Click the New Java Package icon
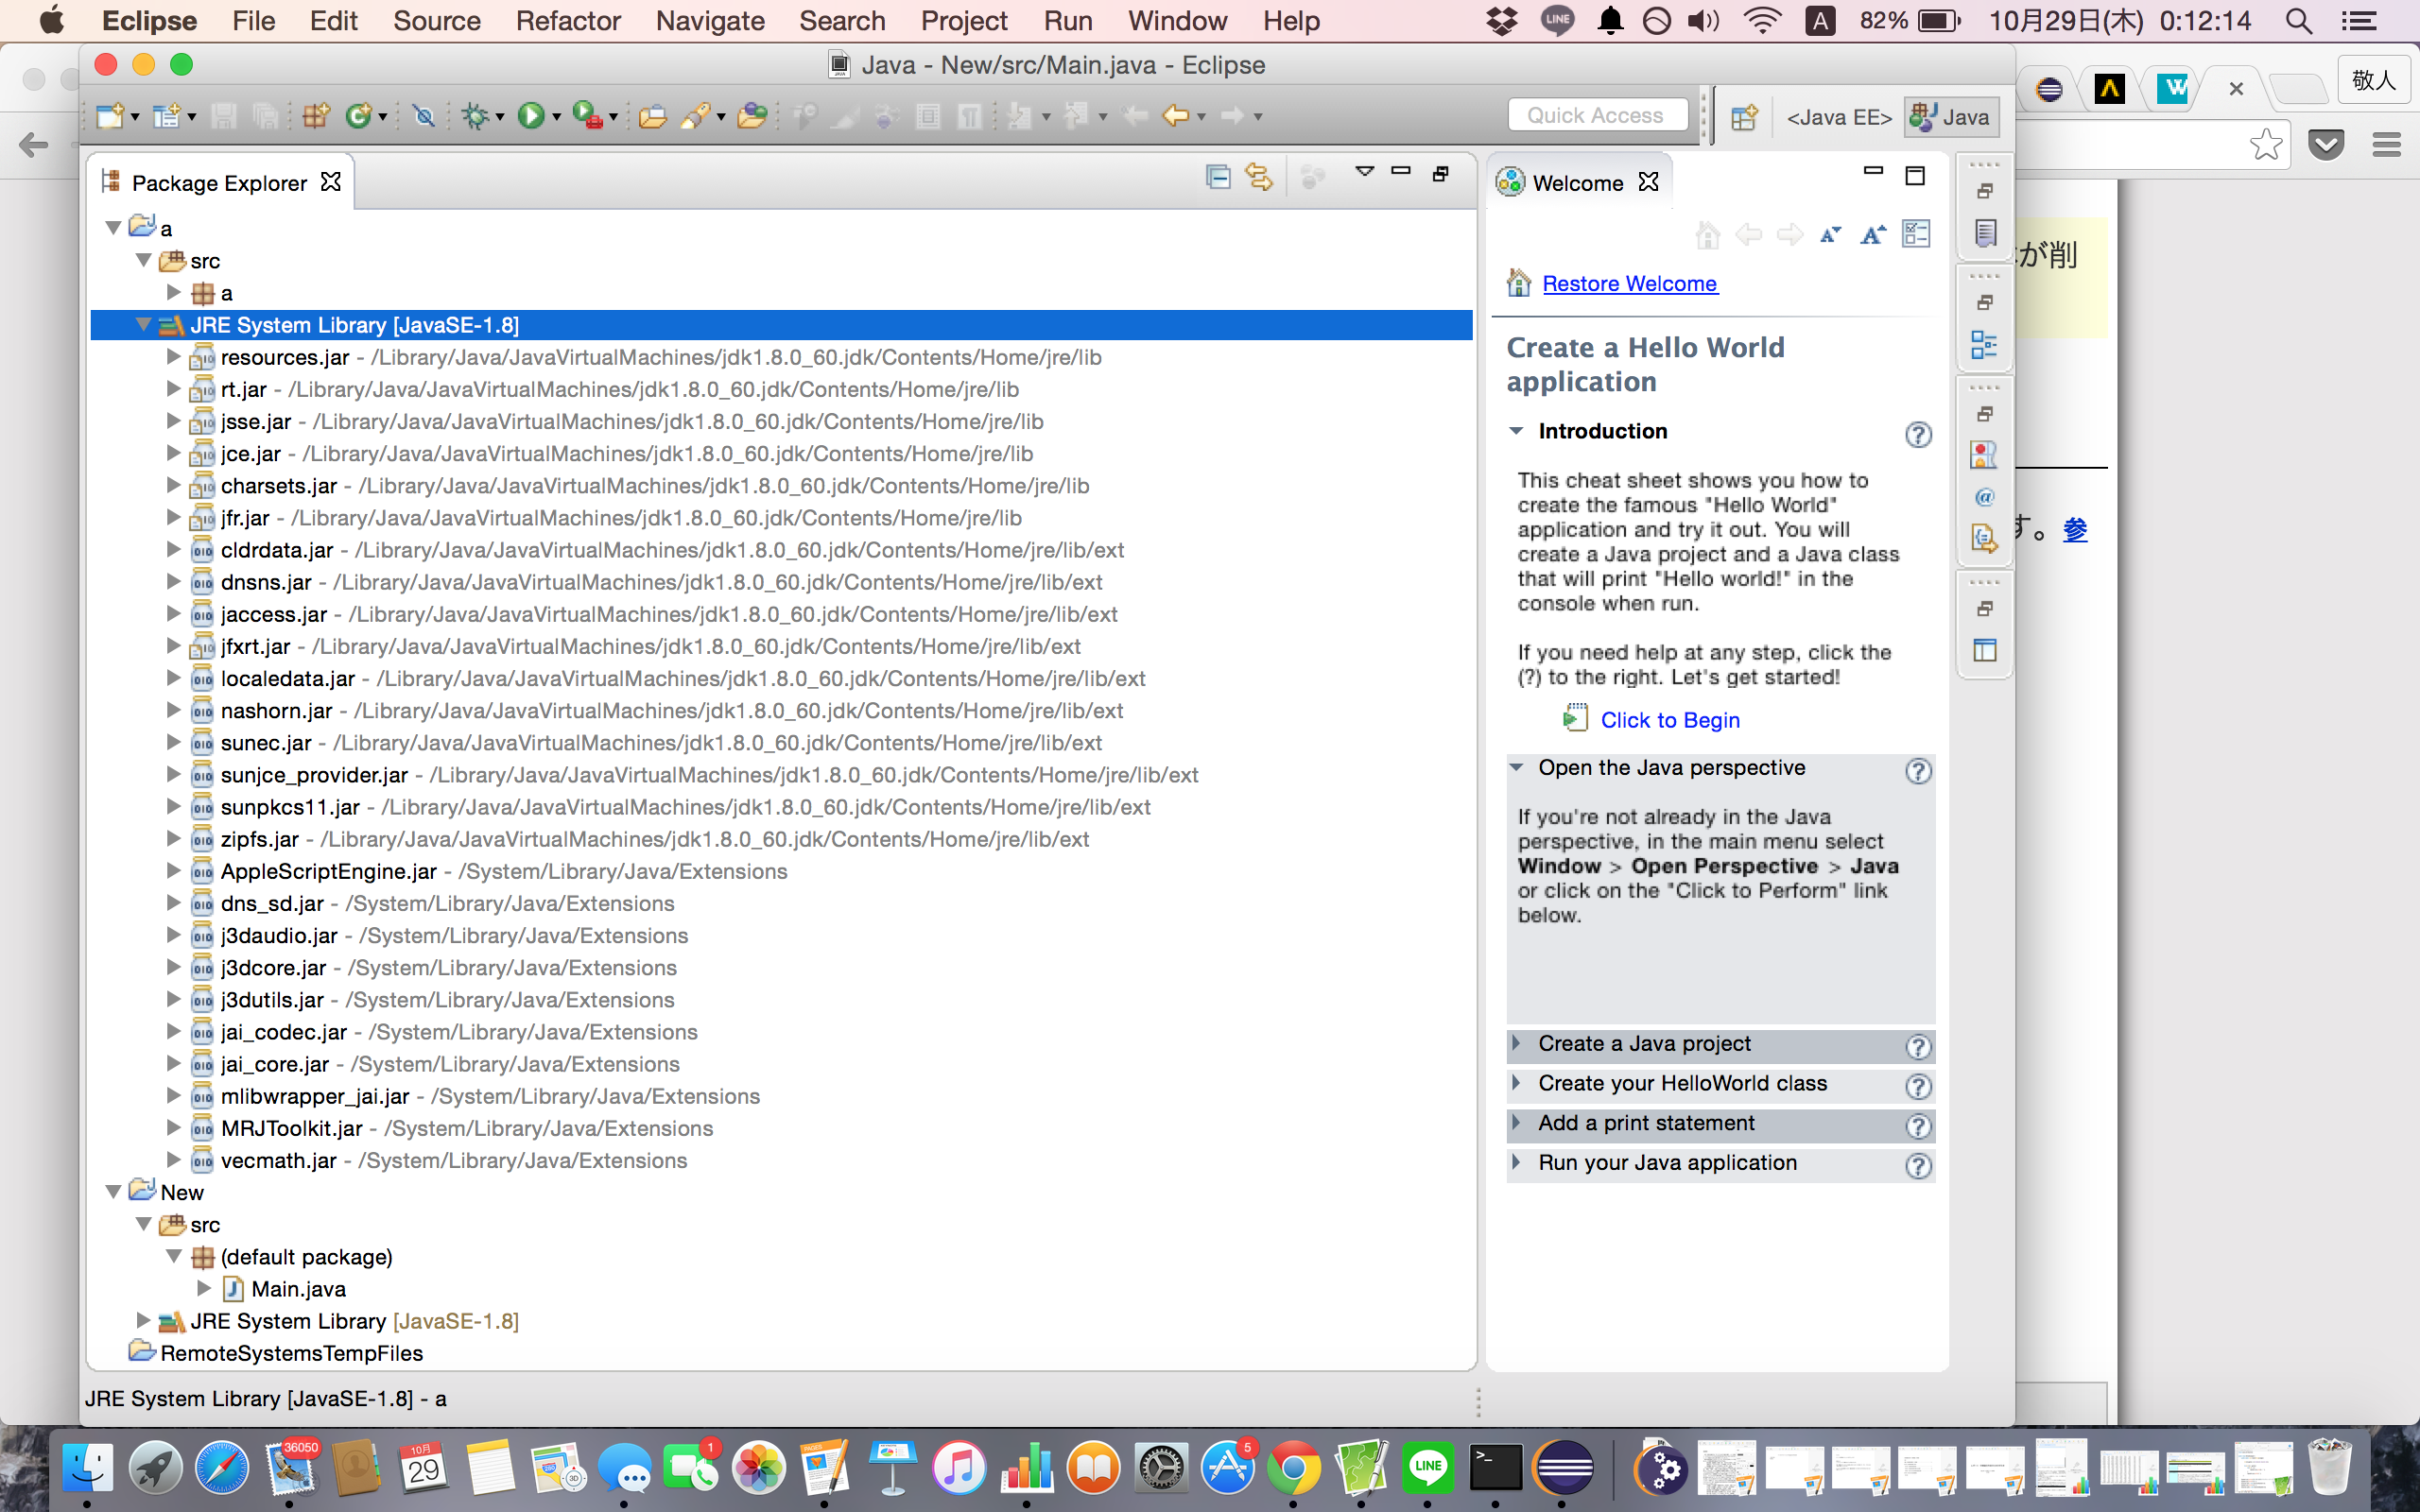 316,116
